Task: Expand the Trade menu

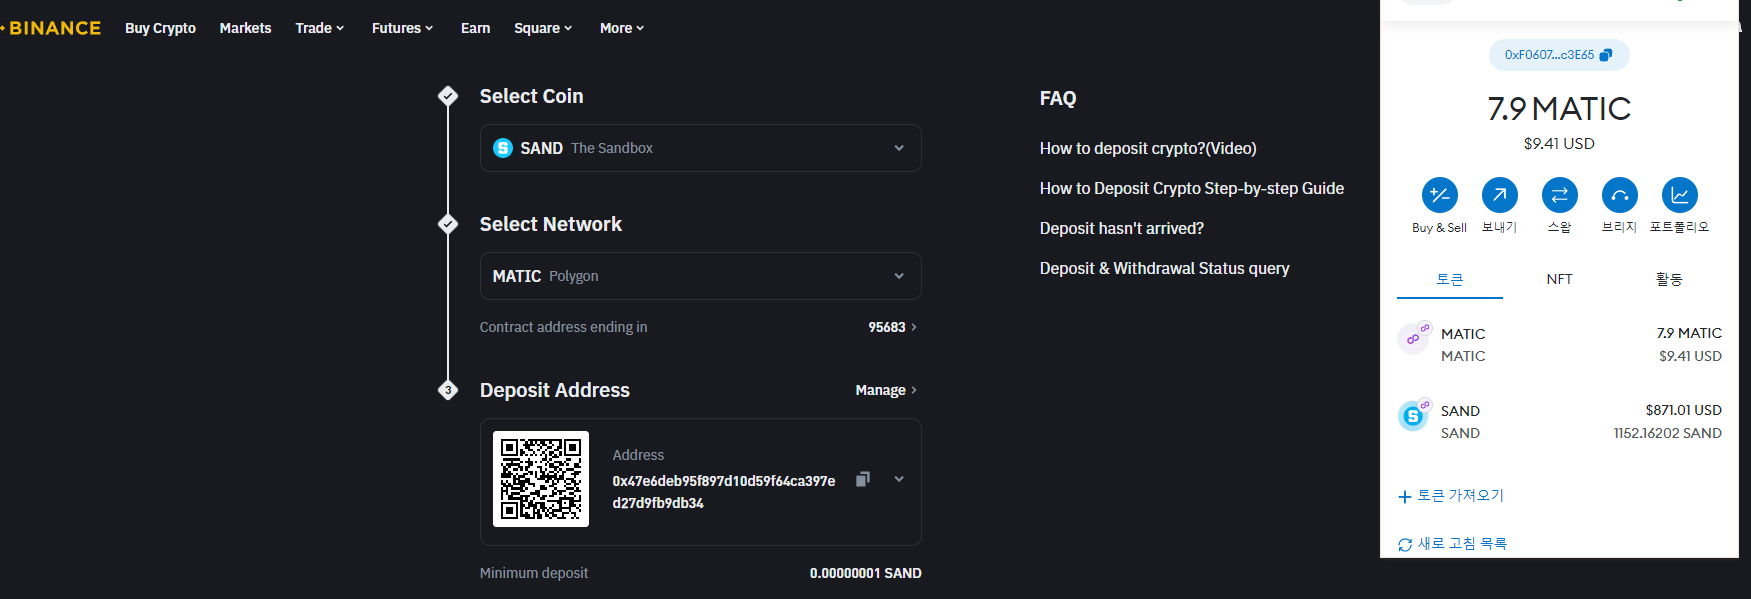Action: pos(320,28)
